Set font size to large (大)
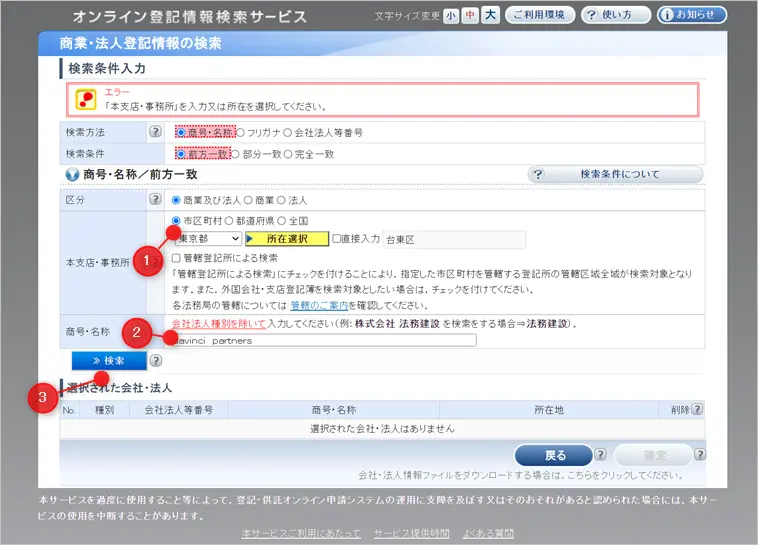 (x=490, y=15)
